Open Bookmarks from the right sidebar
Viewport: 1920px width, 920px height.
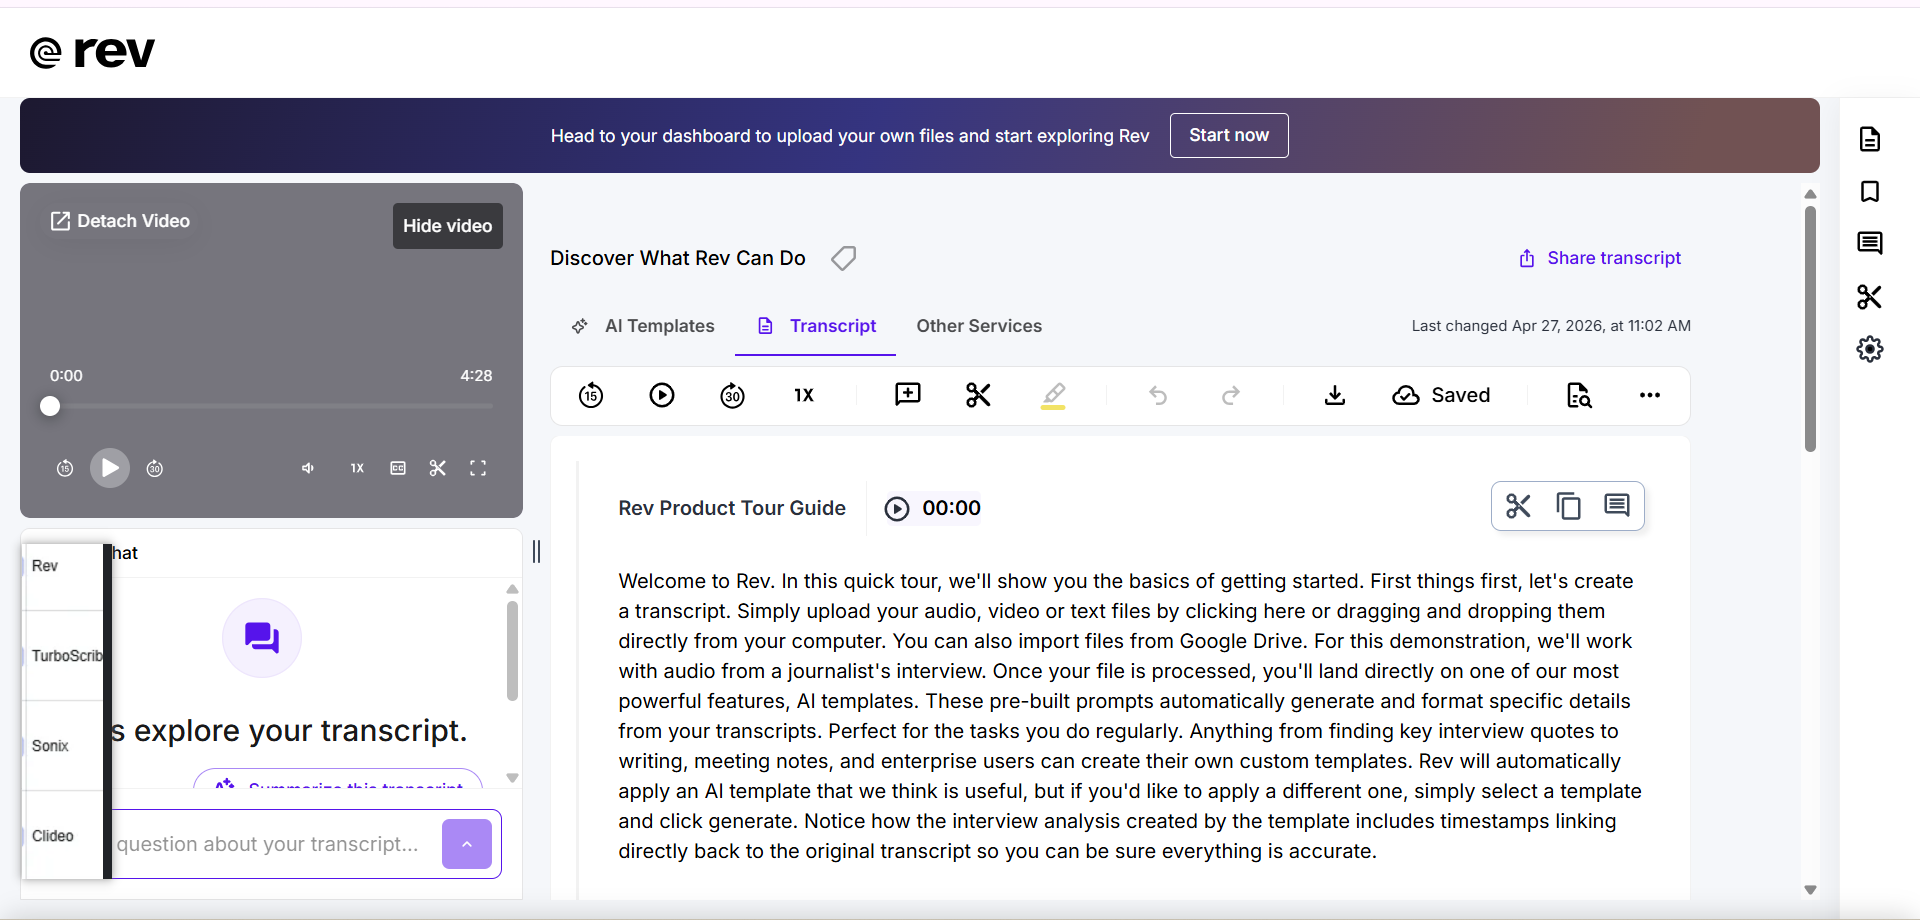[x=1870, y=192]
